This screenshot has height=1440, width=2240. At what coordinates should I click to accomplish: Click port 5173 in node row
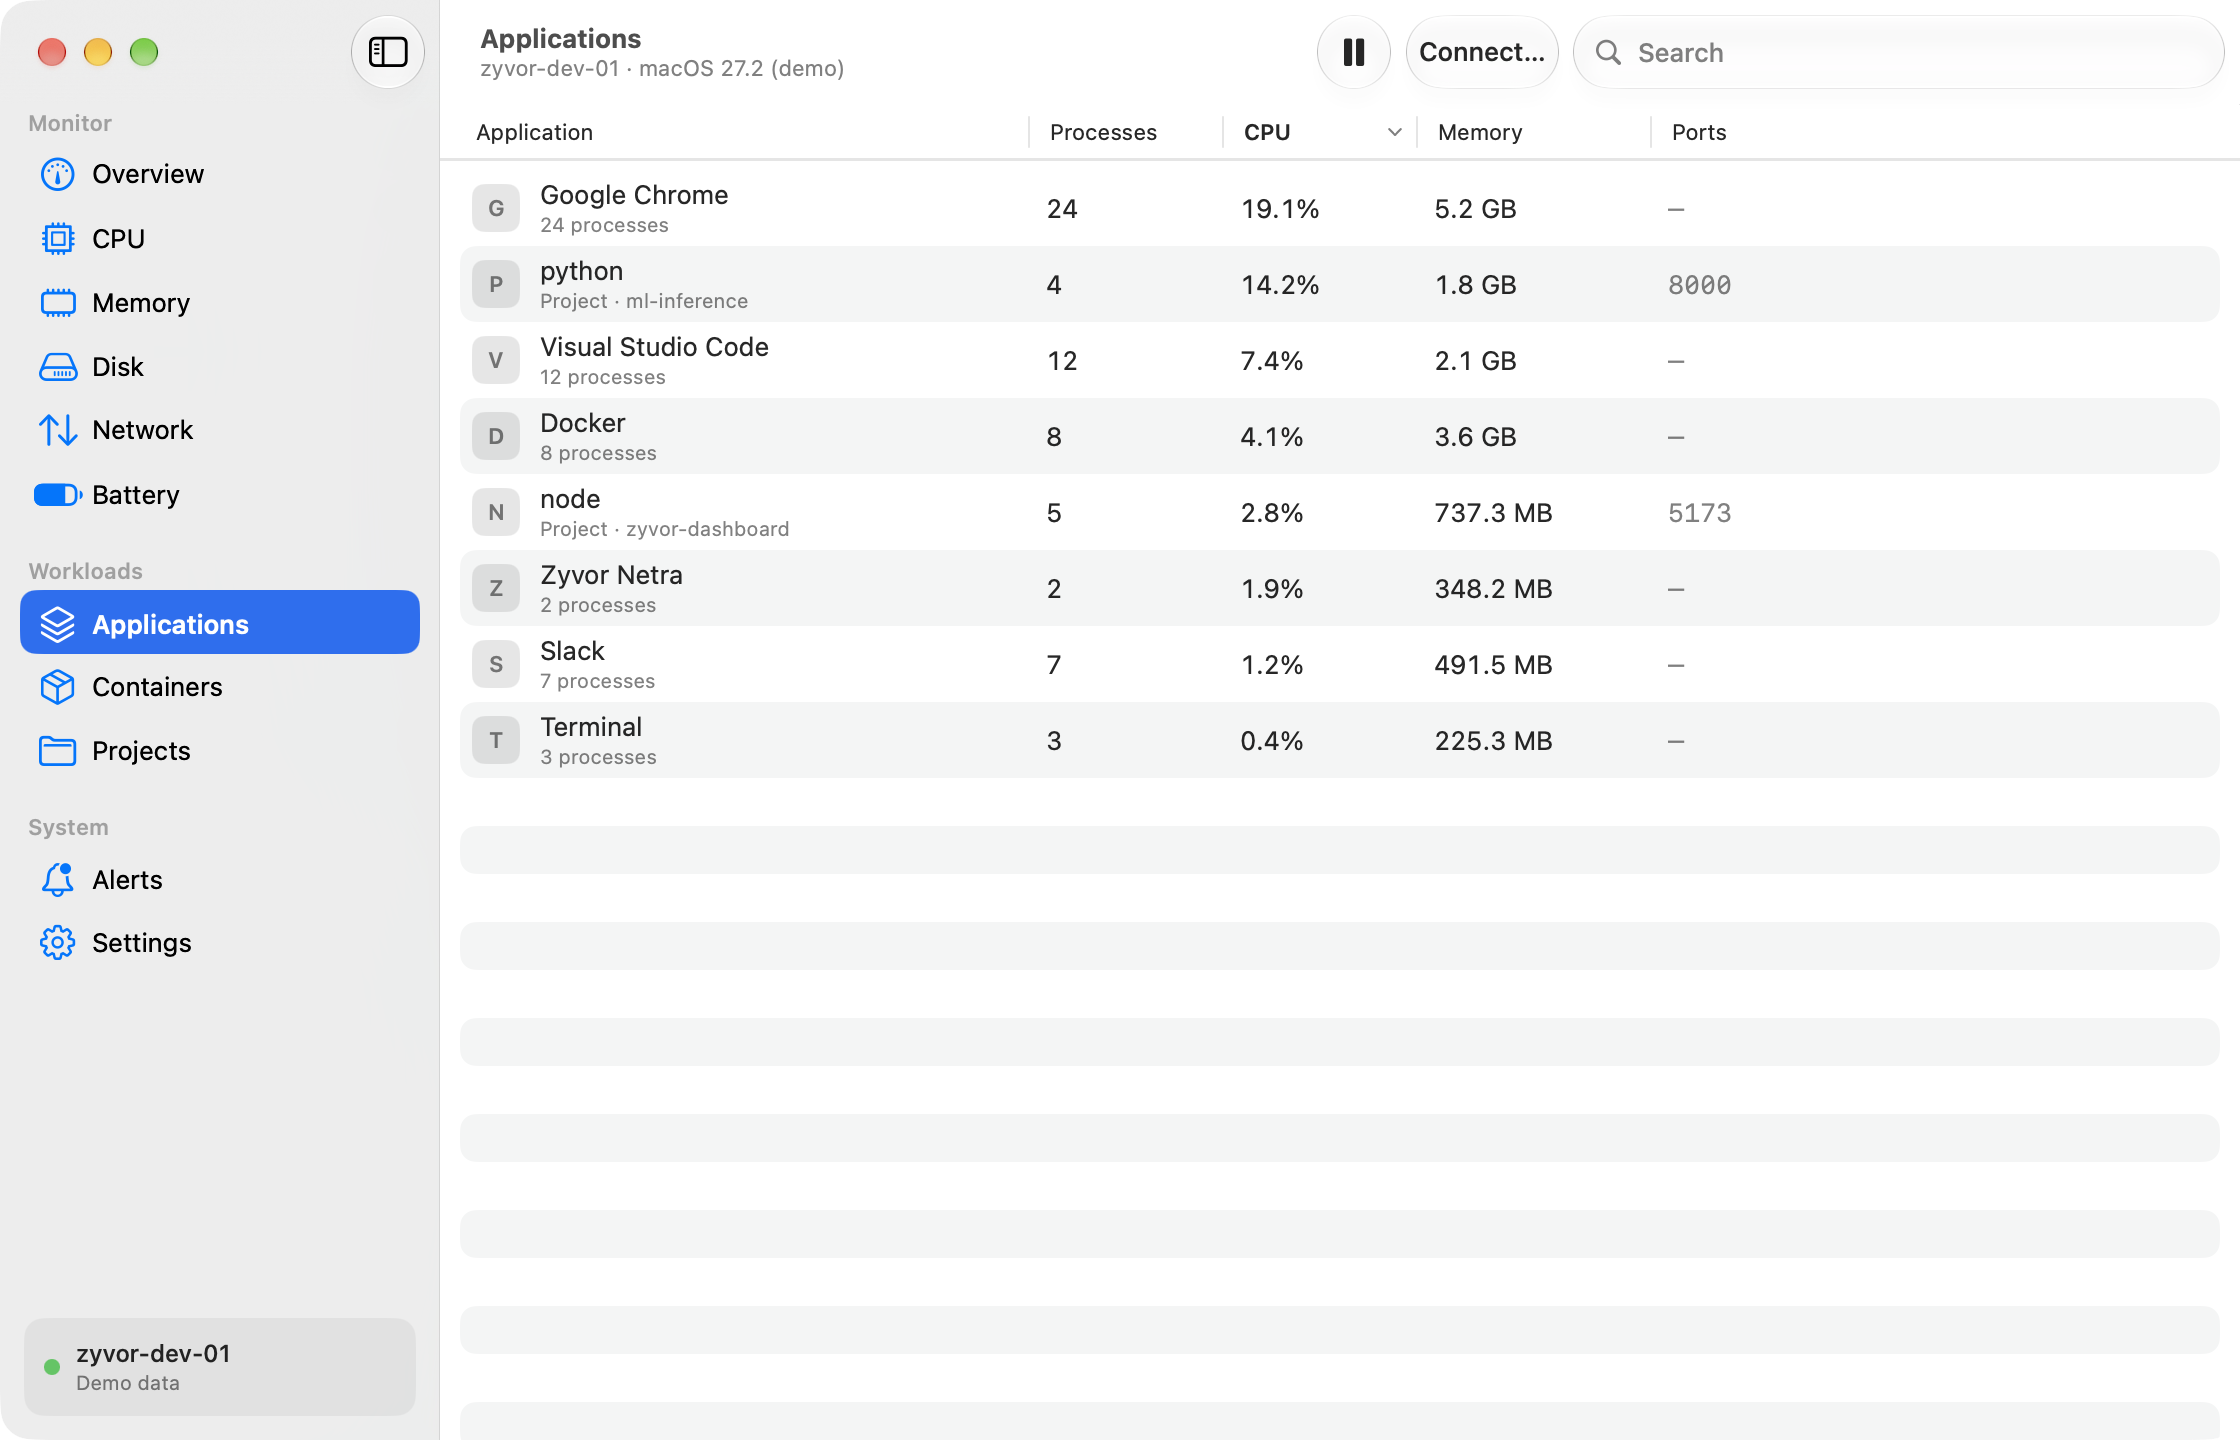pyautogui.click(x=1699, y=513)
